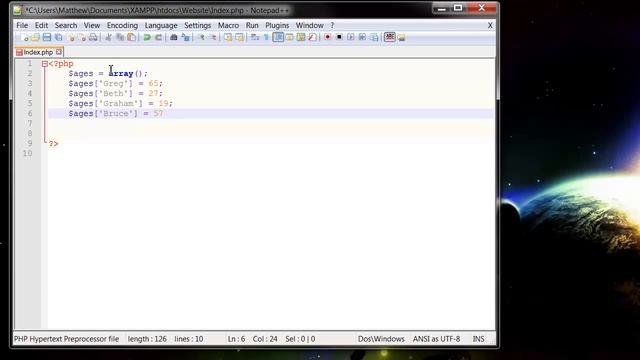Open the Settings menu
The height and width of the screenshot is (360, 640).
click(x=198, y=25)
